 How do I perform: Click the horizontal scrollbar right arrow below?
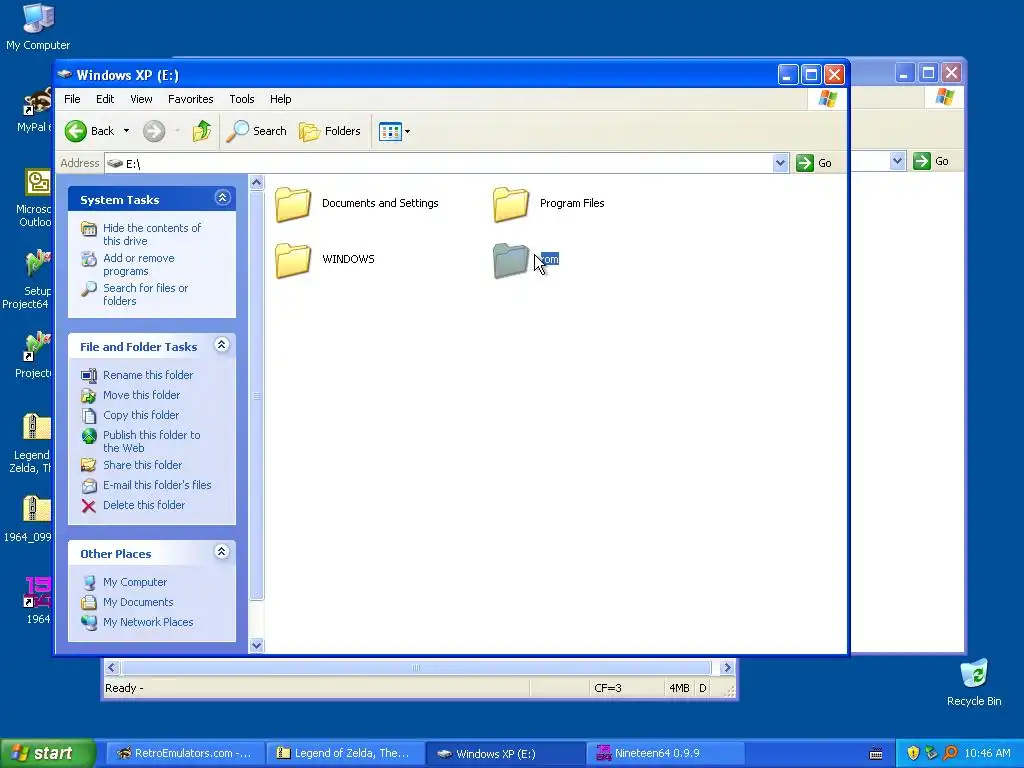726,667
